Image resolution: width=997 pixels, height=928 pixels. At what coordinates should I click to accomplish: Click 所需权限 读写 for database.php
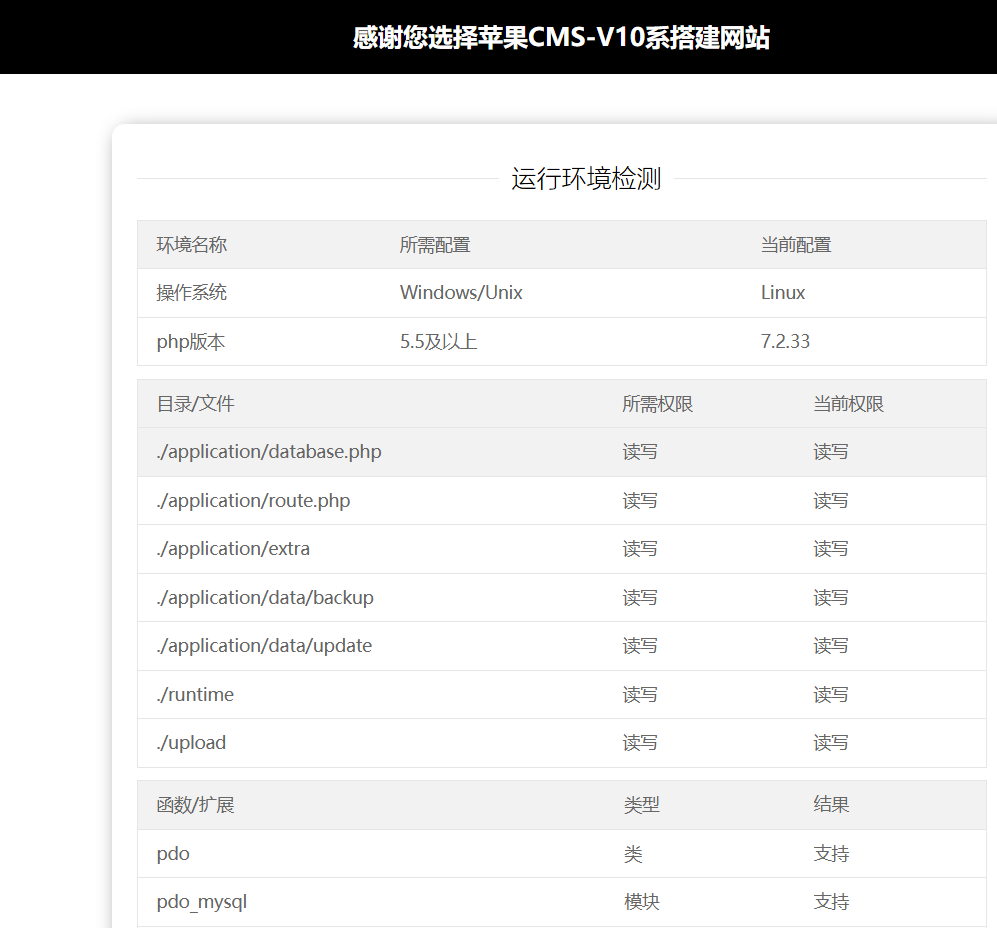click(x=640, y=452)
